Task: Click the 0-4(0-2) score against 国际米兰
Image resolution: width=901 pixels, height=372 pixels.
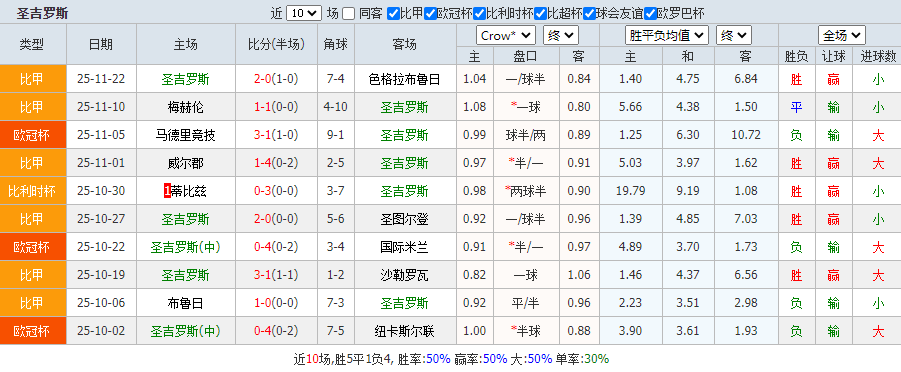Action: (276, 248)
